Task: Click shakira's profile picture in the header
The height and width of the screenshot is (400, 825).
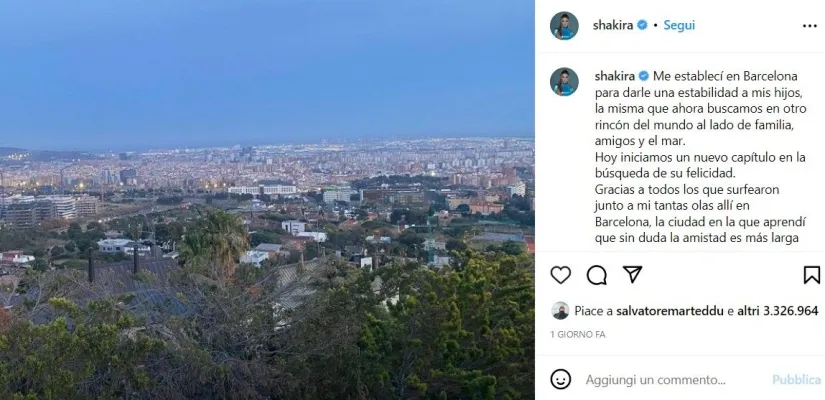Action: pyautogui.click(x=564, y=26)
